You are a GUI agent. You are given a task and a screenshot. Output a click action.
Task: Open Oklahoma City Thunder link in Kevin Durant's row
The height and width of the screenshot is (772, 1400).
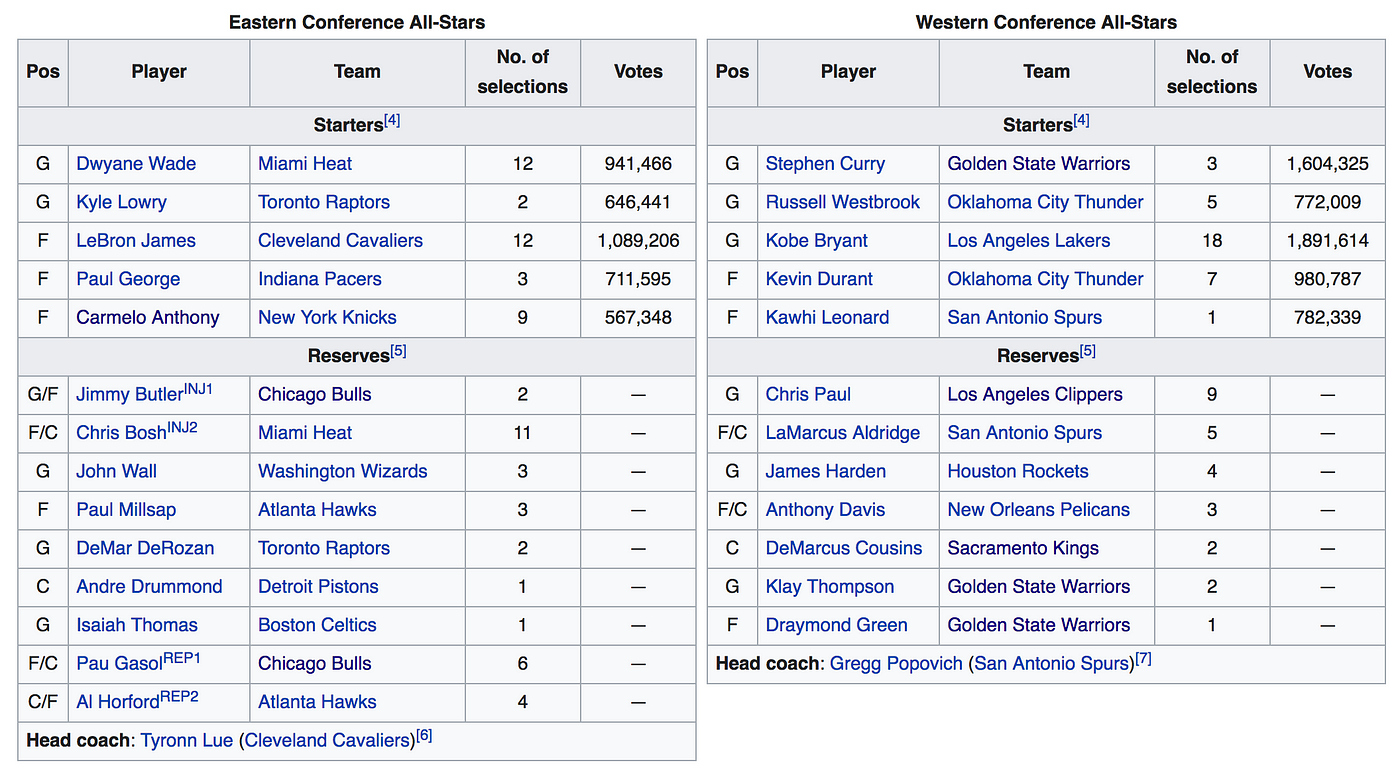click(x=1046, y=279)
